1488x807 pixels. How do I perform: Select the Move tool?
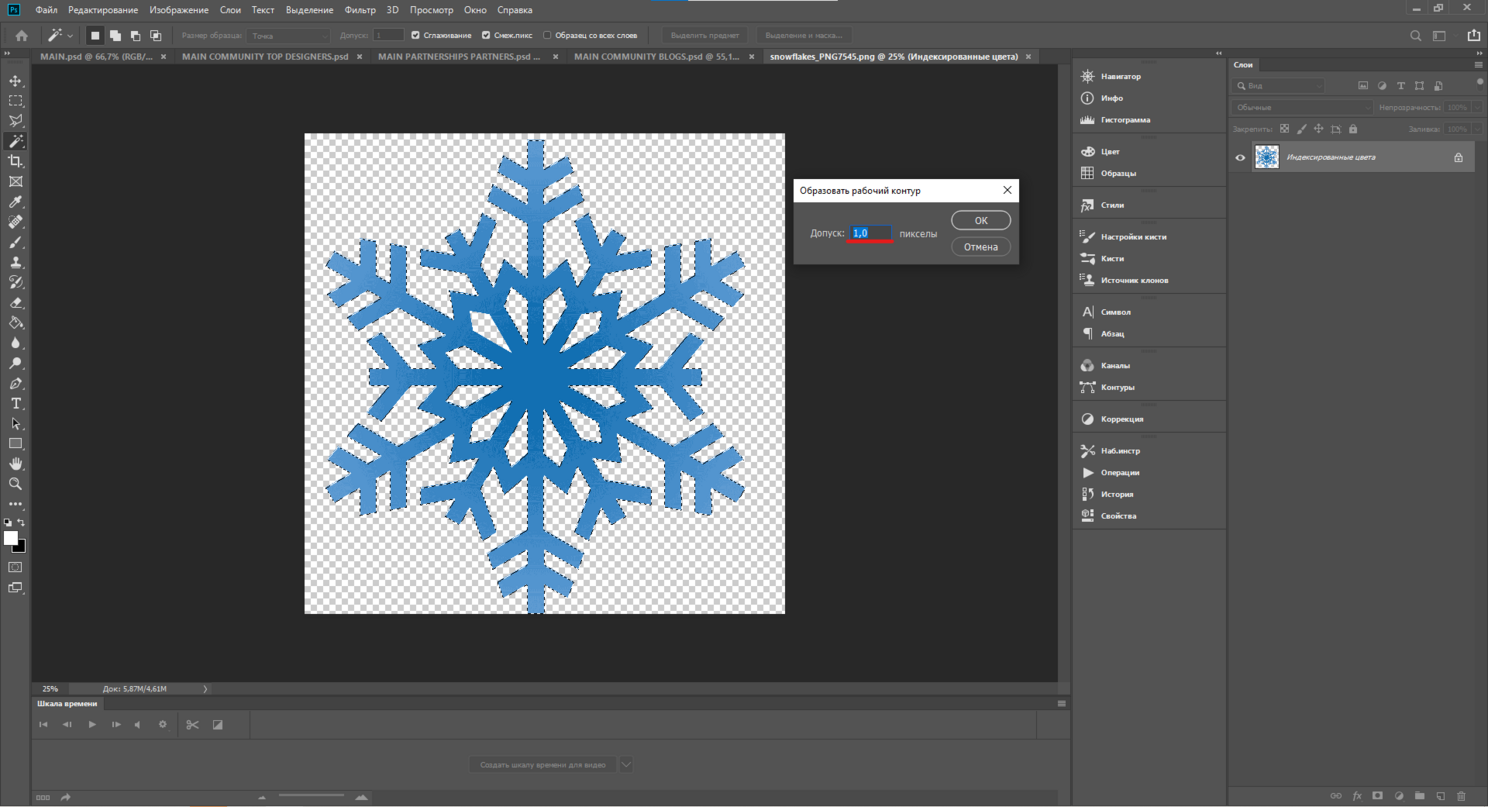(x=16, y=81)
